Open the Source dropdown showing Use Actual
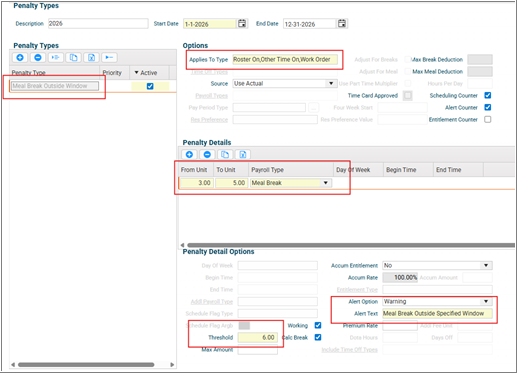The image size is (517, 373). 331,83
